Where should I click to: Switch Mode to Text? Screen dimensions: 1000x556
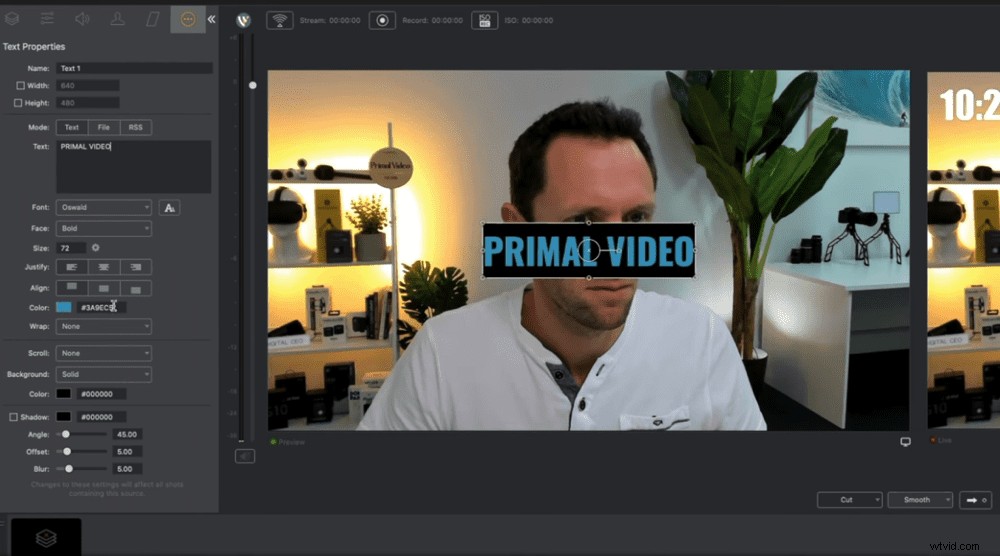(x=71, y=128)
